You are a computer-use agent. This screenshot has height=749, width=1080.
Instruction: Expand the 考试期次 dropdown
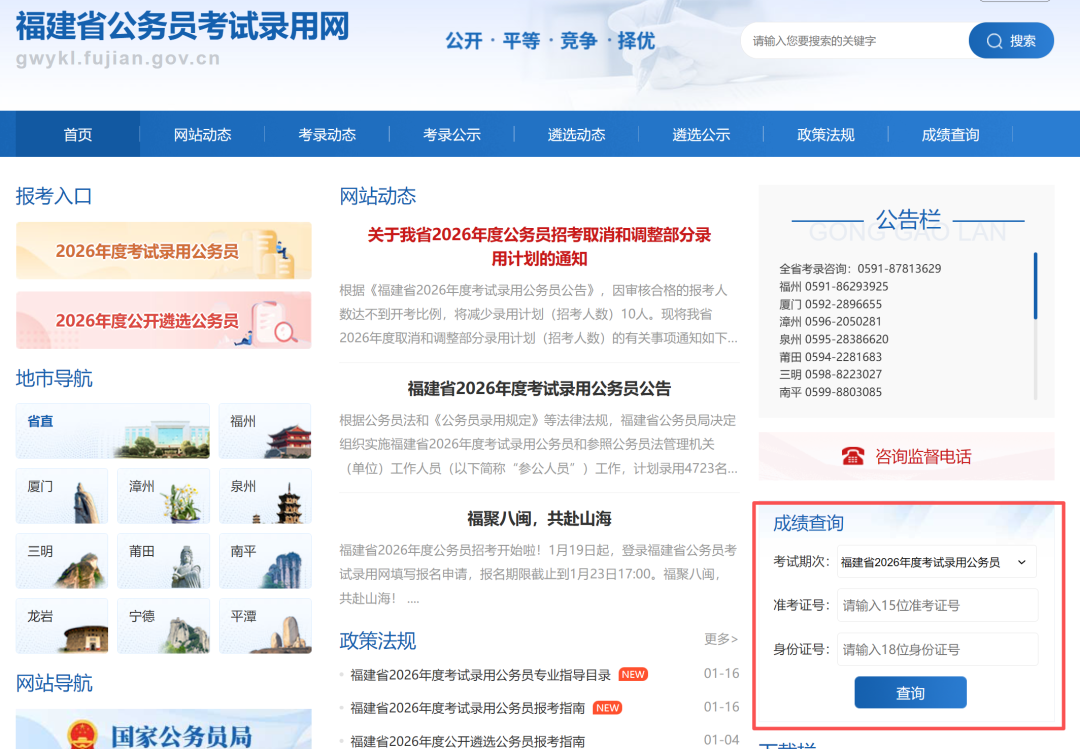(937, 562)
